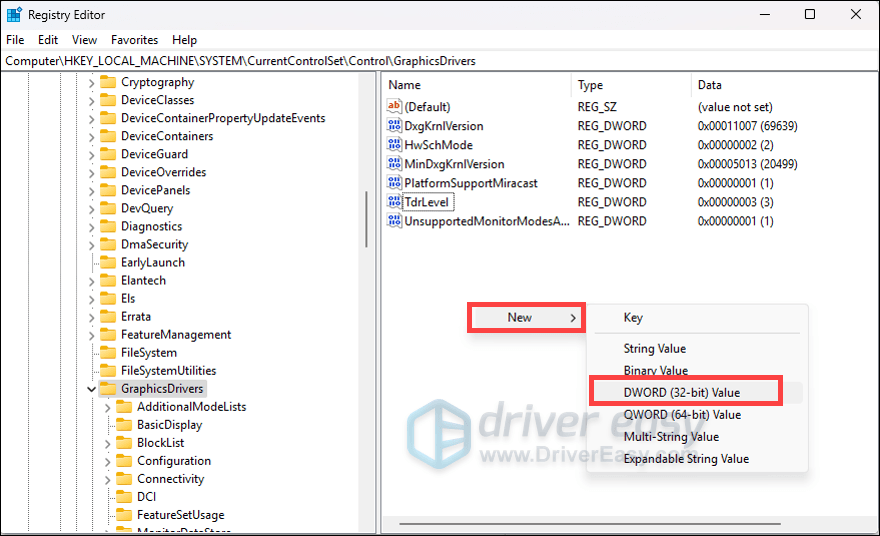Click the Registry Editor app icon in title bar
This screenshot has height=536, width=880.
(14, 15)
